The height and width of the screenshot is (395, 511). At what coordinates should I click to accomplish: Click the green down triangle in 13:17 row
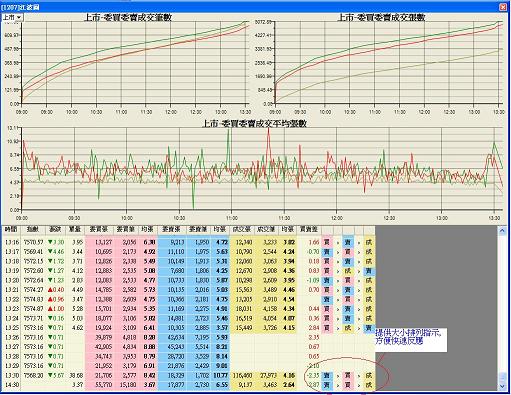click(50, 252)
